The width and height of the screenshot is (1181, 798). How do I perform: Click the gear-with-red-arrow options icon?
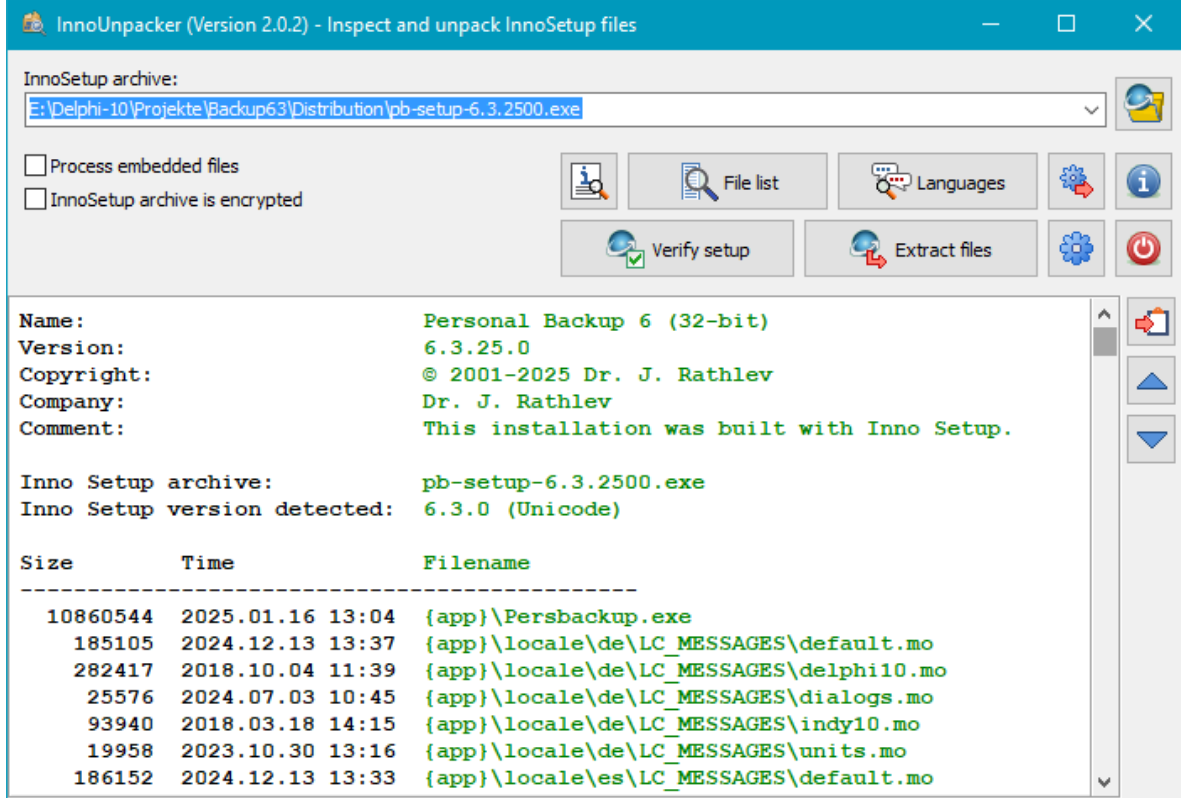(1077, 181)
